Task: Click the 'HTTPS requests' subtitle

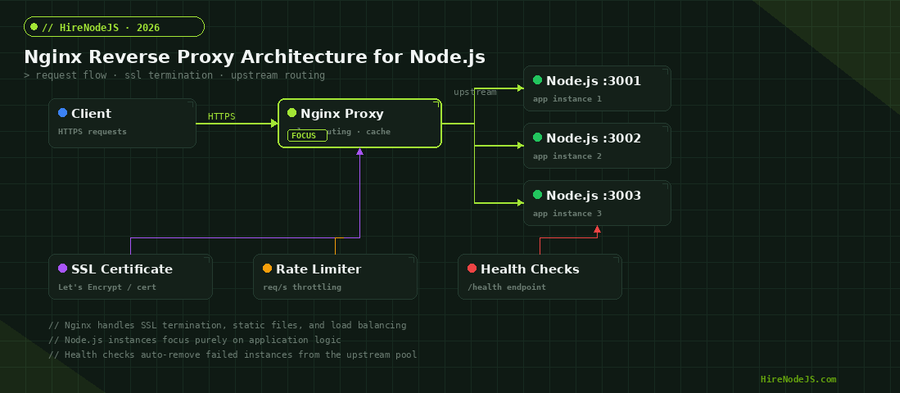Action: tap(92, 132)
